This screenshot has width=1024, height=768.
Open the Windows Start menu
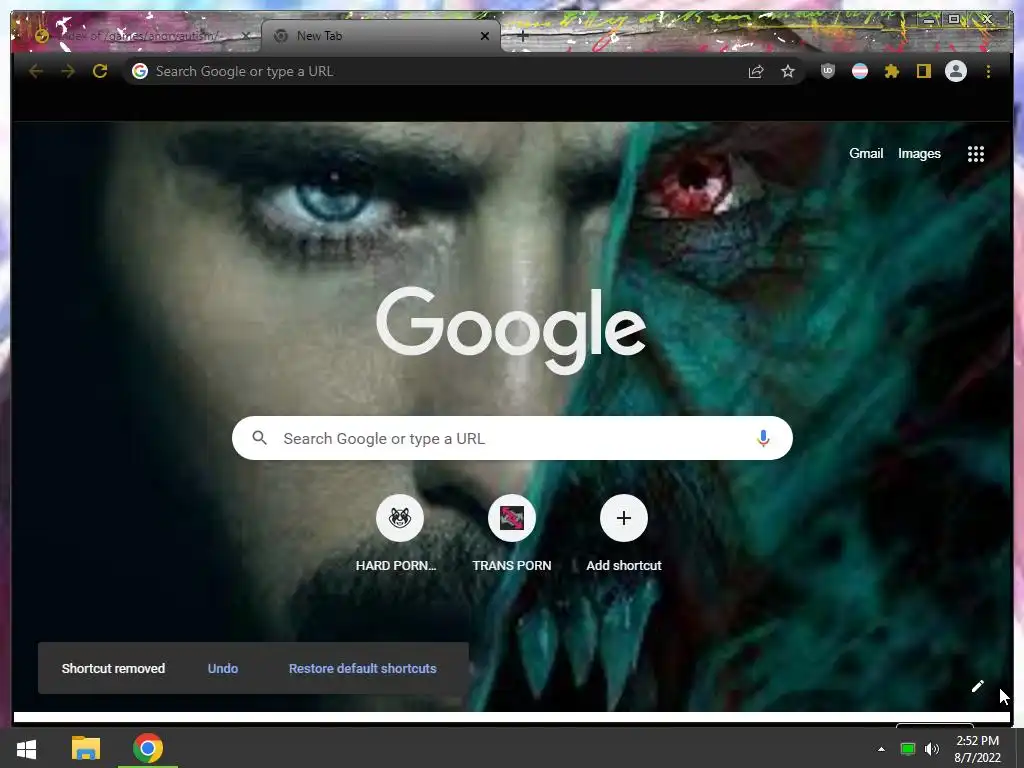26,749
